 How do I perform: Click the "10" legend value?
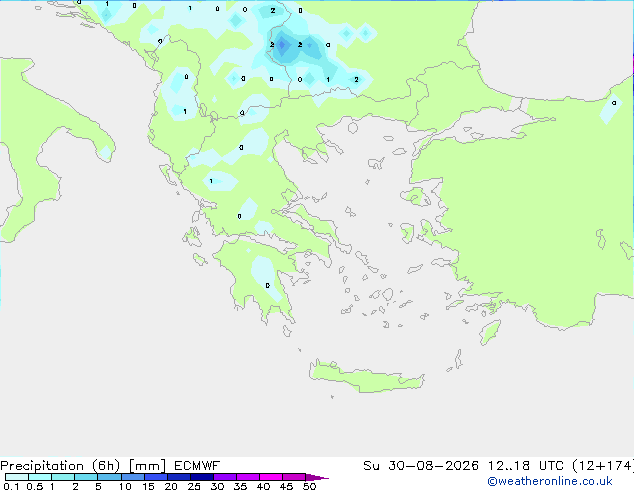click(x=125, y=486)
